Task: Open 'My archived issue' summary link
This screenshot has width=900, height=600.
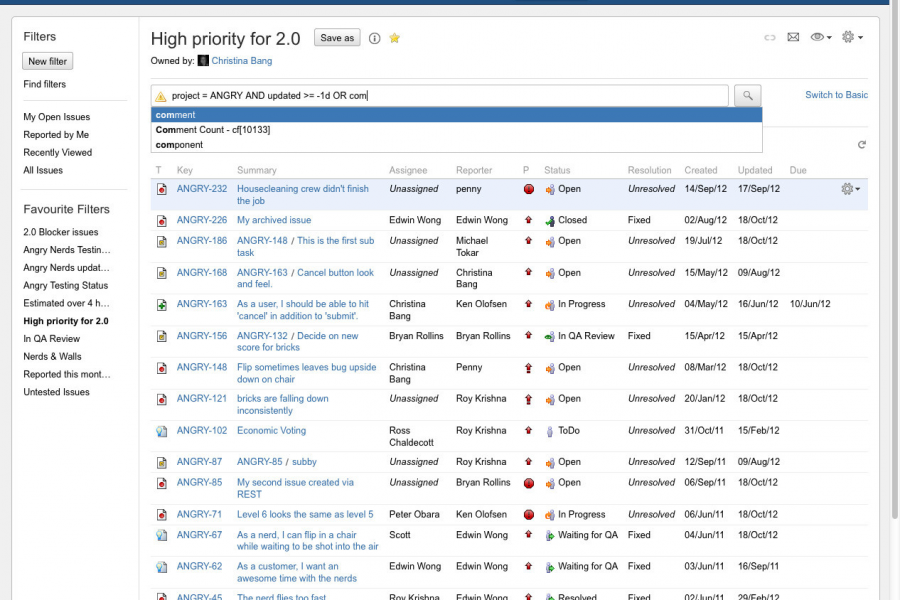Action: tap(274, 220)
